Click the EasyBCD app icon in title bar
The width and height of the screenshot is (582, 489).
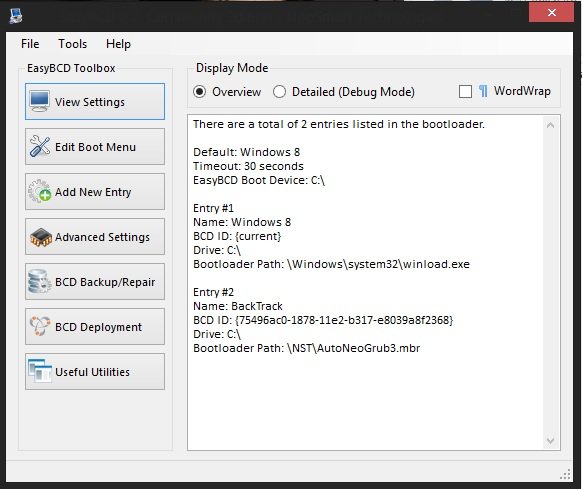16,16
